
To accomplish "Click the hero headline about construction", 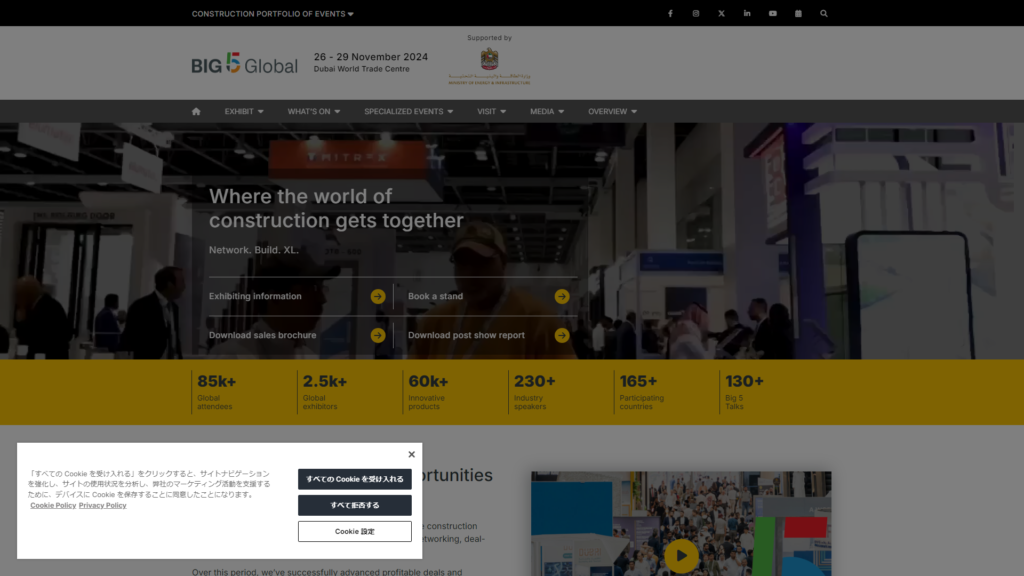I will point(336,208).
